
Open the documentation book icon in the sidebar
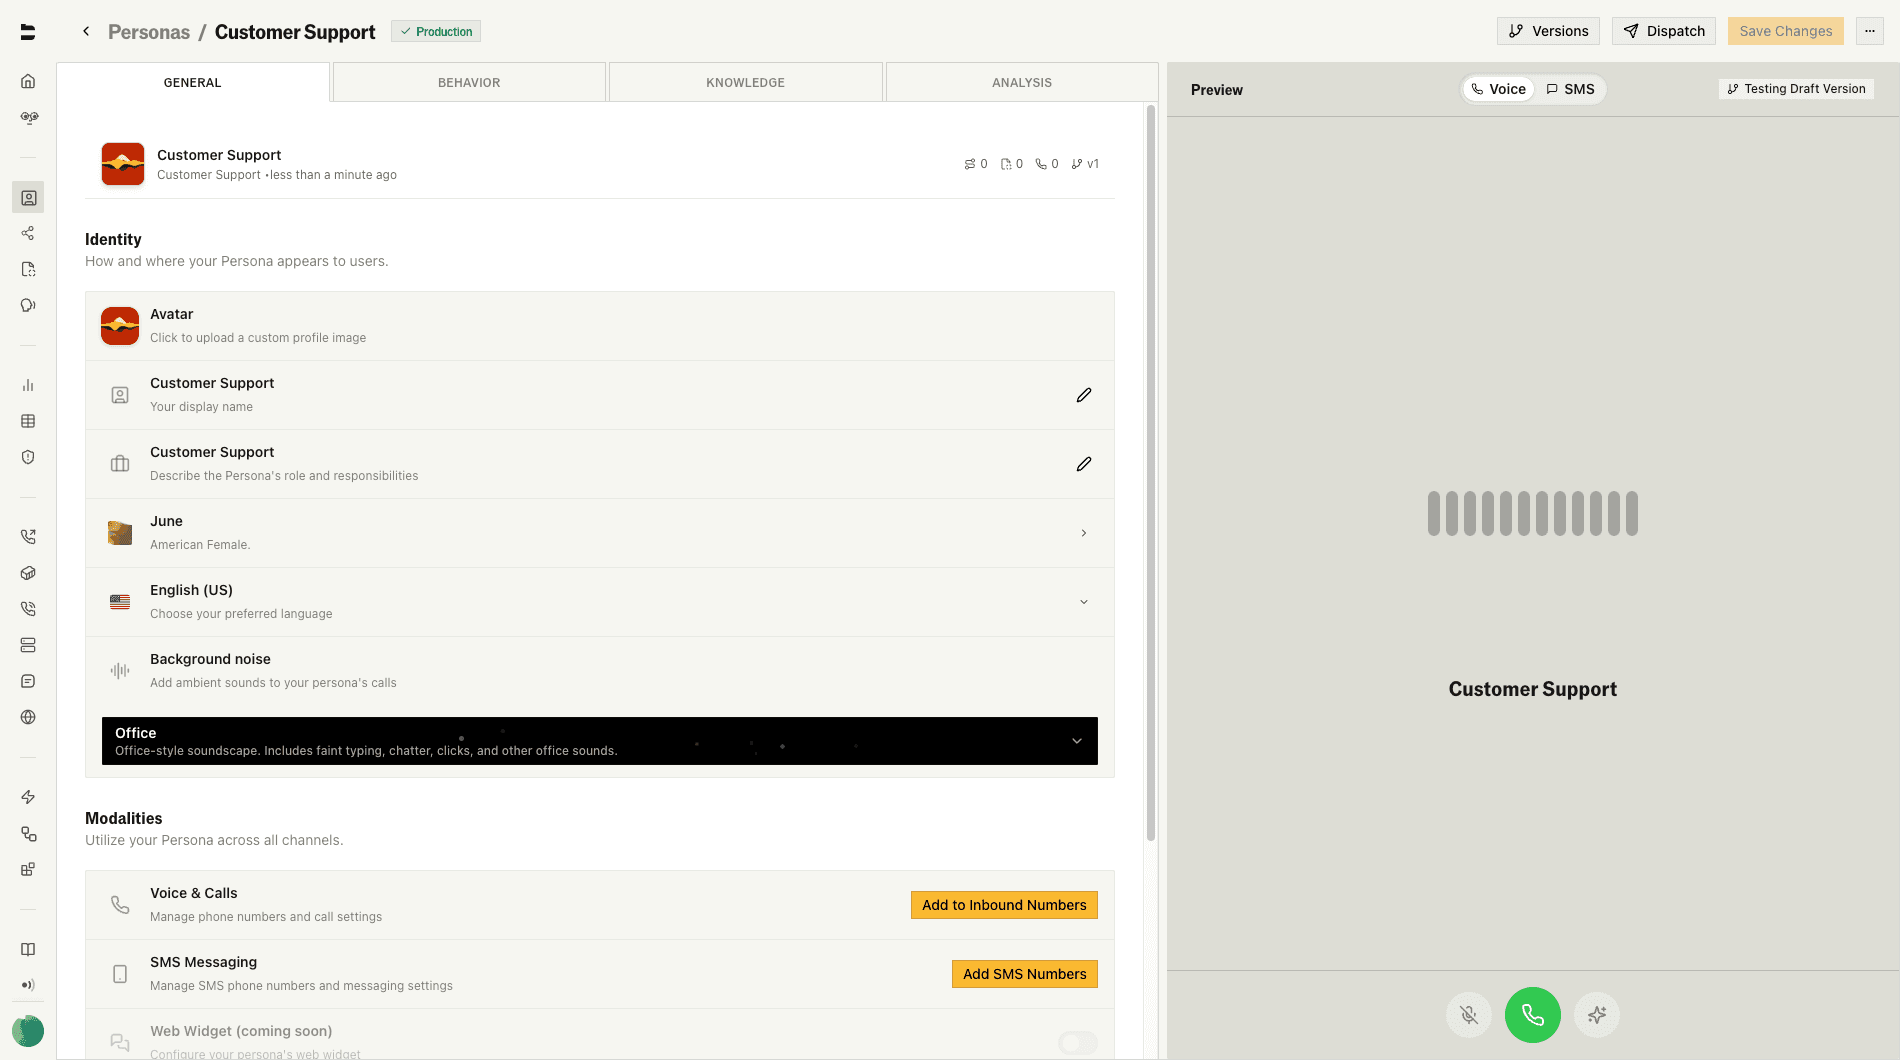[x=28, y=949]
